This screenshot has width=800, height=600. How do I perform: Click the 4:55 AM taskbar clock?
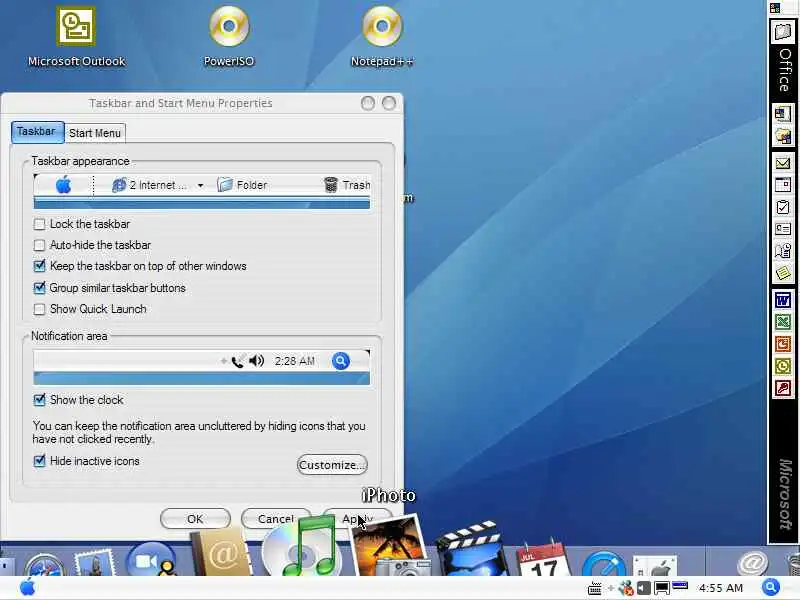(720, 588)
